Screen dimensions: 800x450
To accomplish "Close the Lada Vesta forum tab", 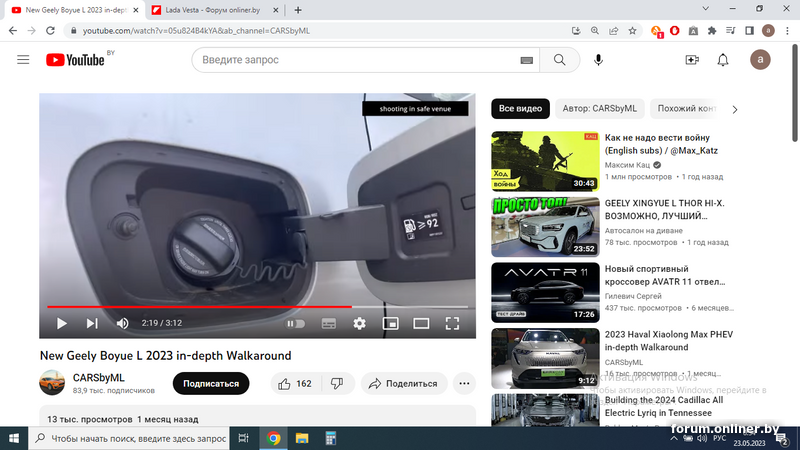I will [x=276, y=10].
